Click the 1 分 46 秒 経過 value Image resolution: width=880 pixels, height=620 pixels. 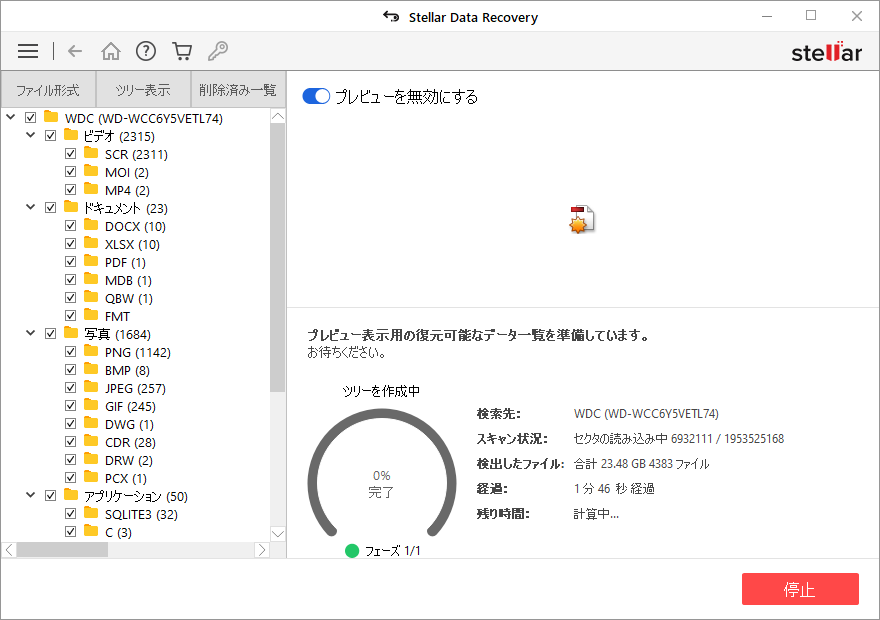pyautogui.click(x=614, y=489)
